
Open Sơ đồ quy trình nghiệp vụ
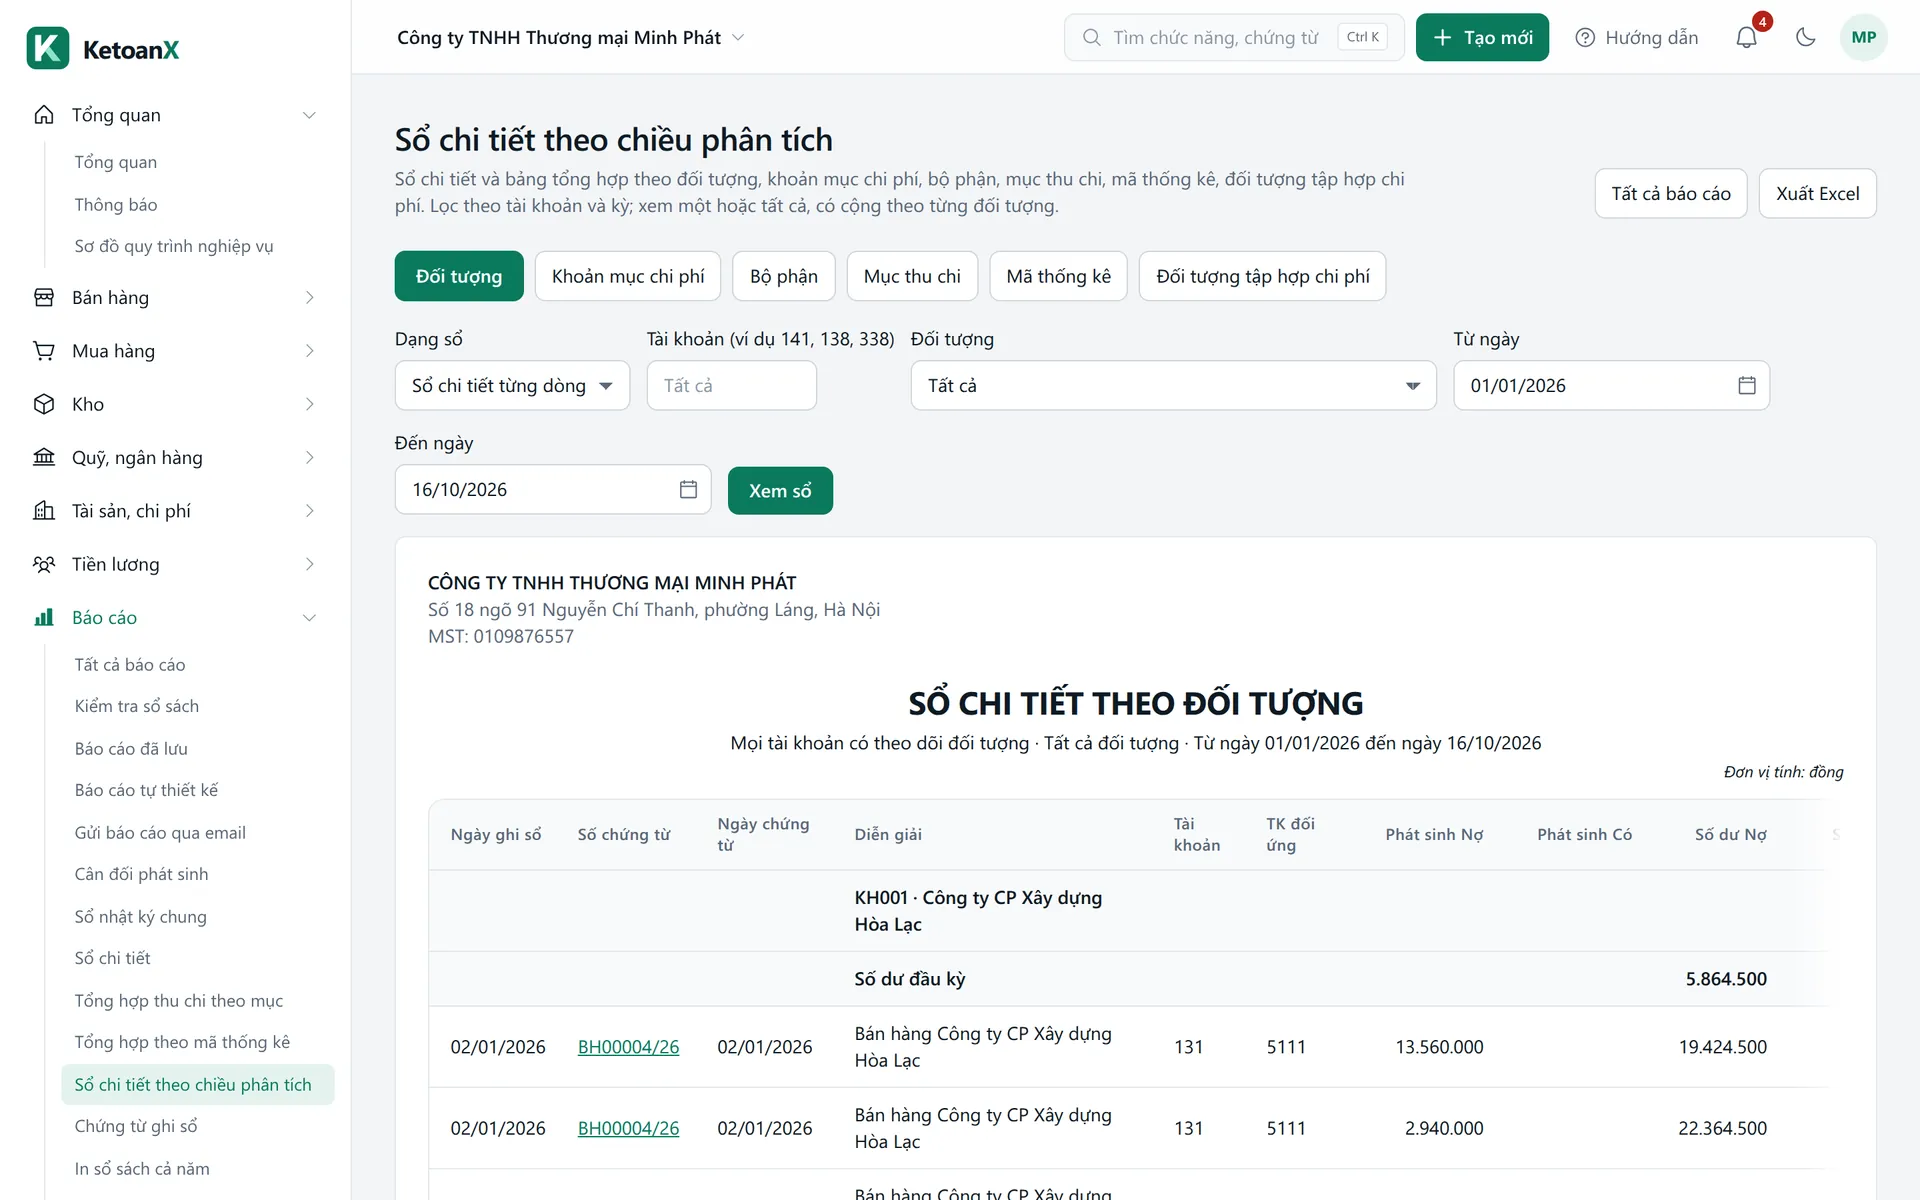click(x=174, y=246)
